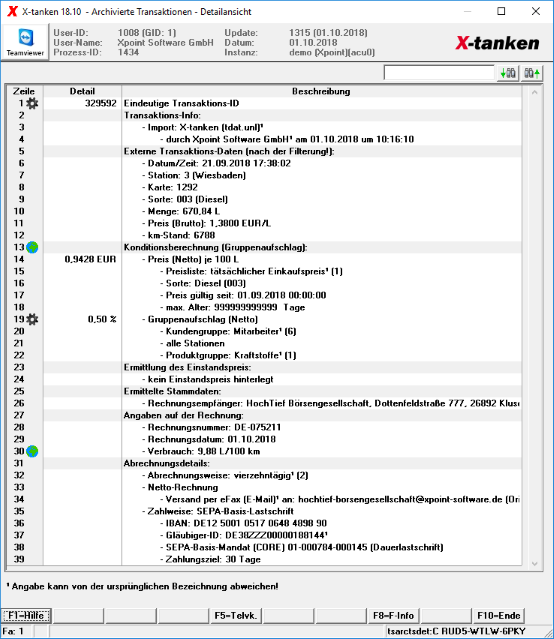Click the scrollbar down arrow
The width and height of the screenshot is (554, 639).
pos(534,564)
